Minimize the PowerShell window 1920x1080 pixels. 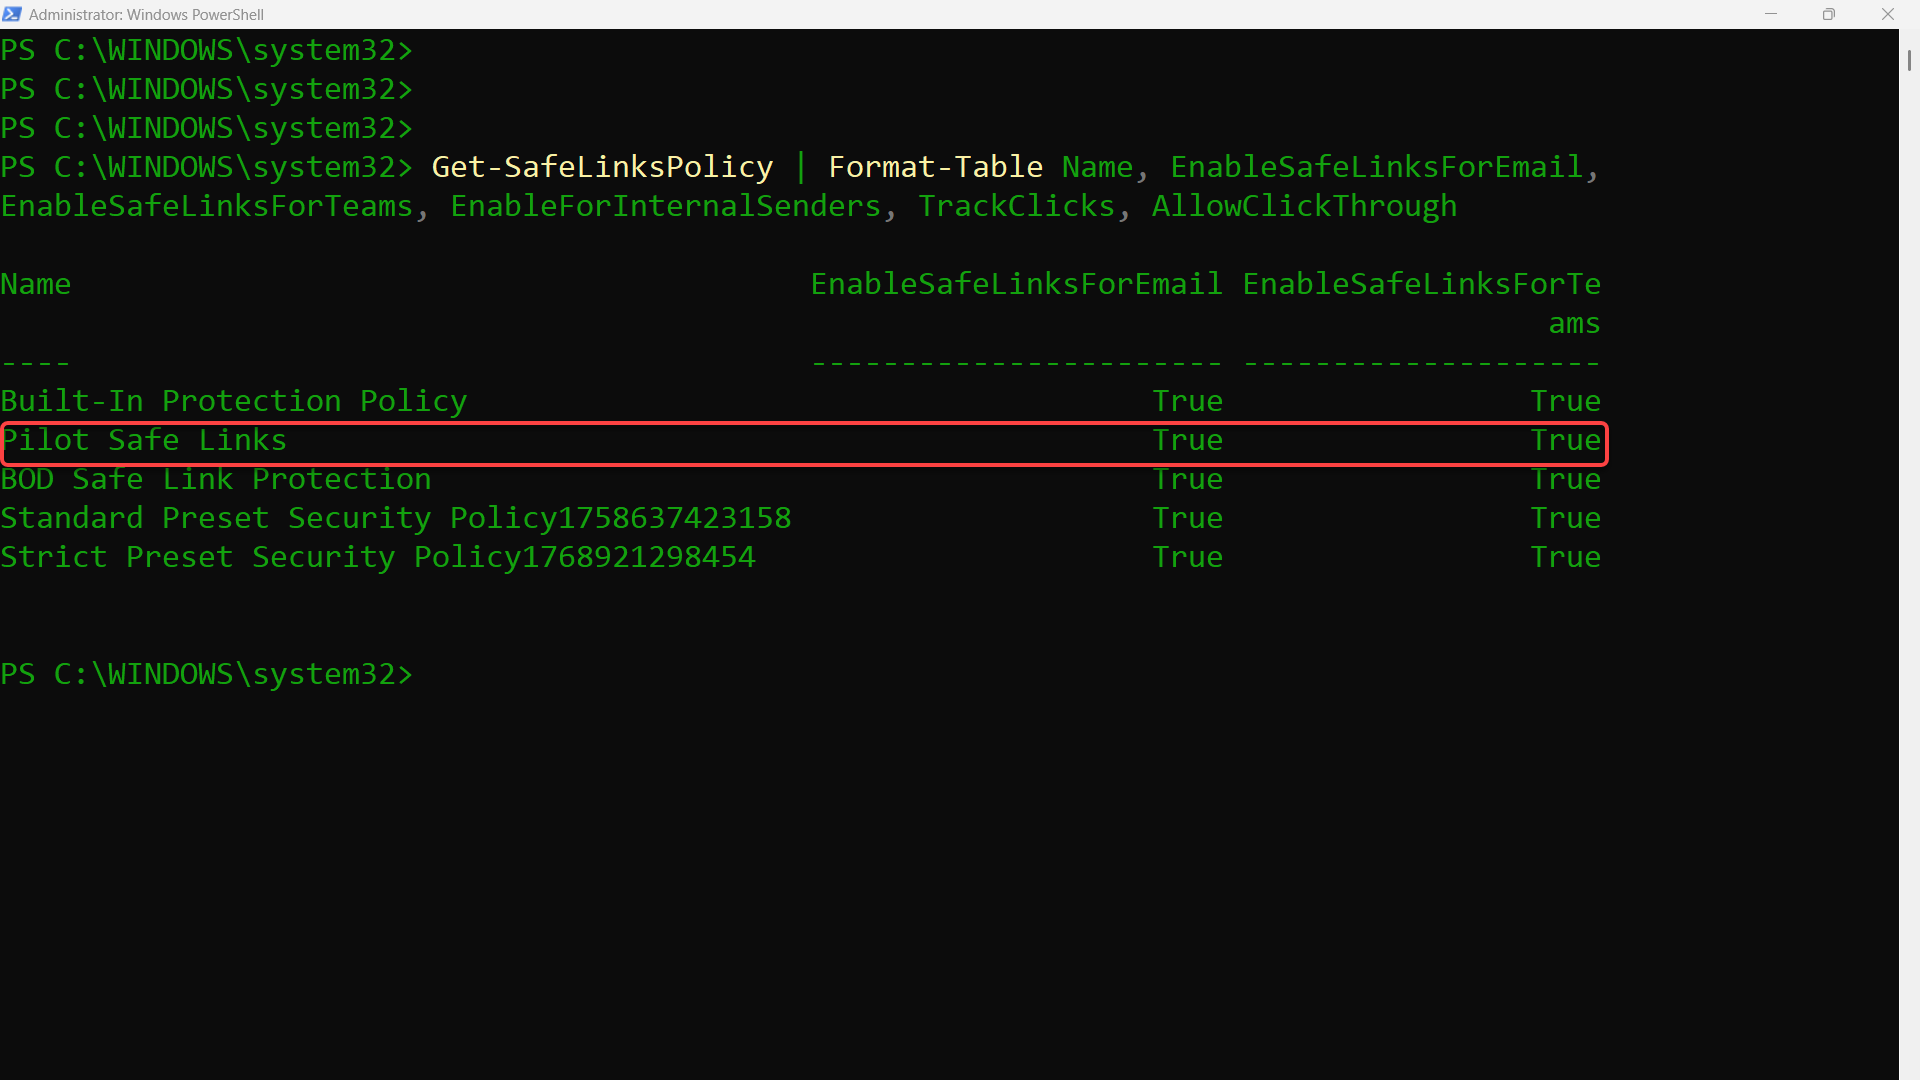[x=1771, y=14]
